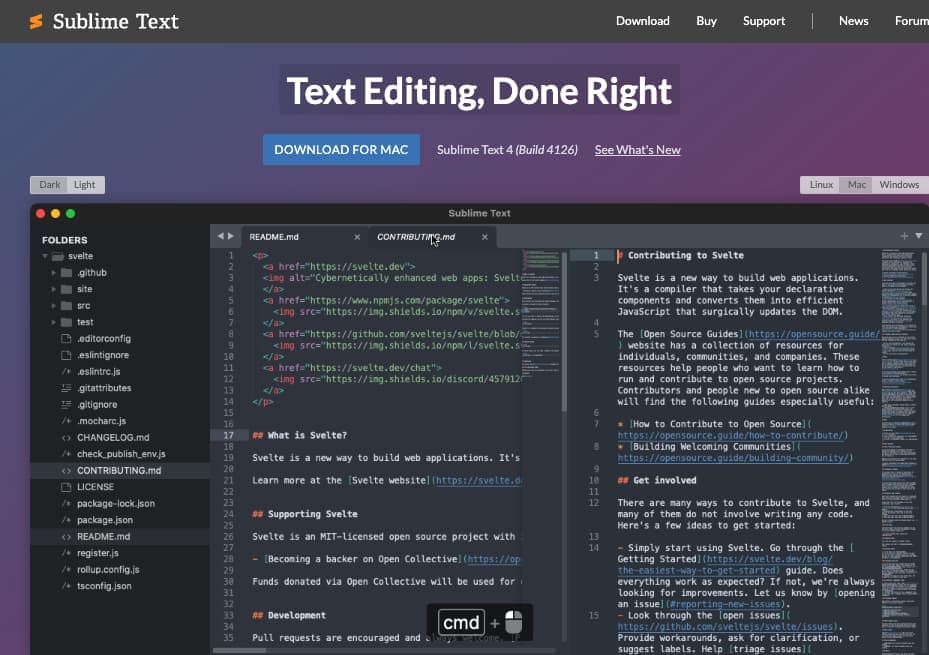Viewport: 929px width, 655px height.
Task: Click the tab back arrow icon
Action: click(x=221, y=237)
